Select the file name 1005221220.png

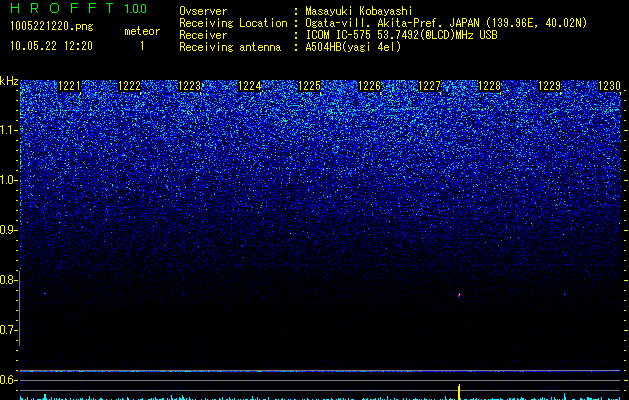tap(52, 26)
